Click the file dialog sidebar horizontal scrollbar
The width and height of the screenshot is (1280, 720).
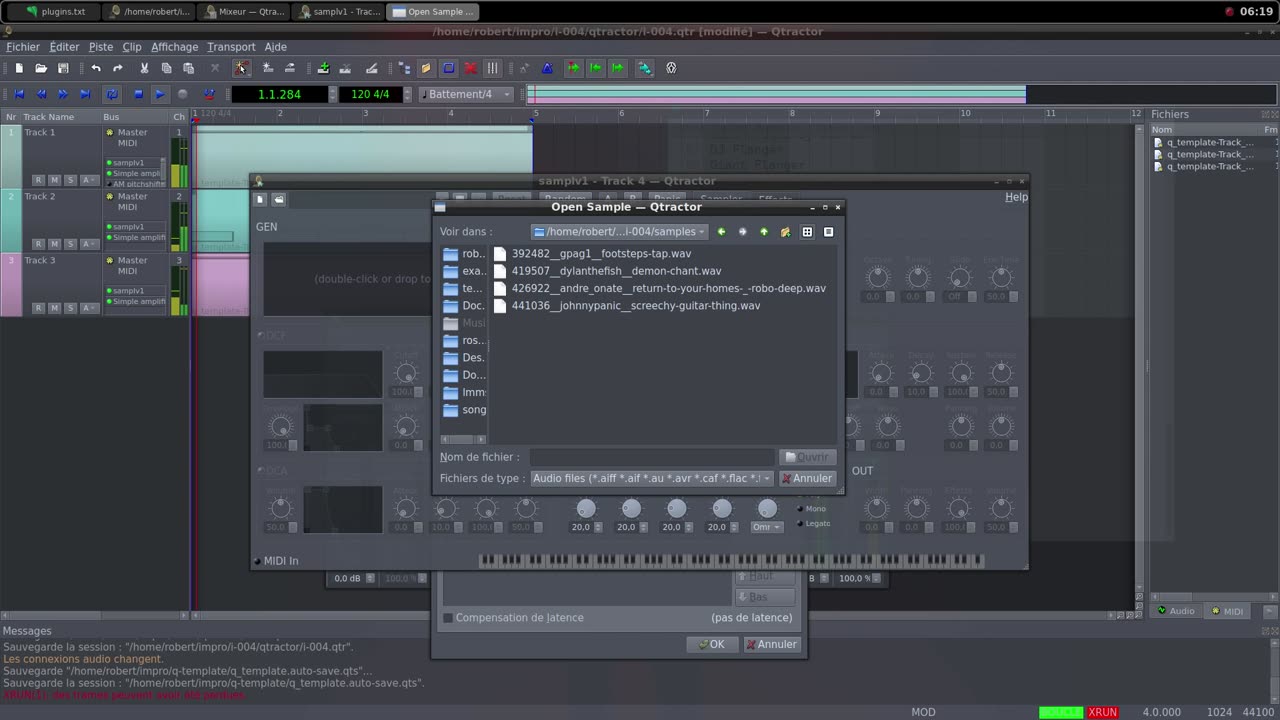pos(463,439)
